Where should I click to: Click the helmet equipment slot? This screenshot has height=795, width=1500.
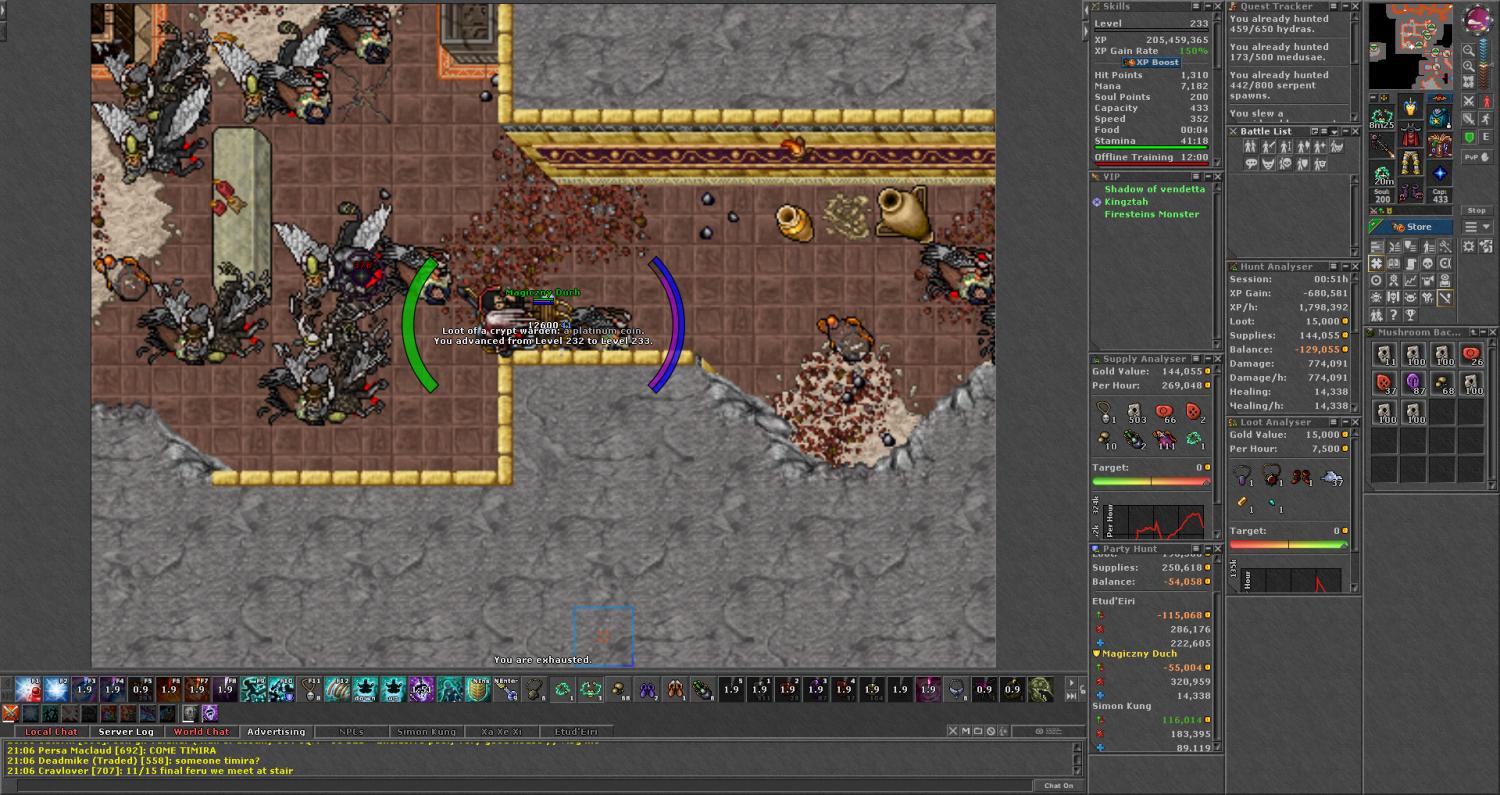1410,106
